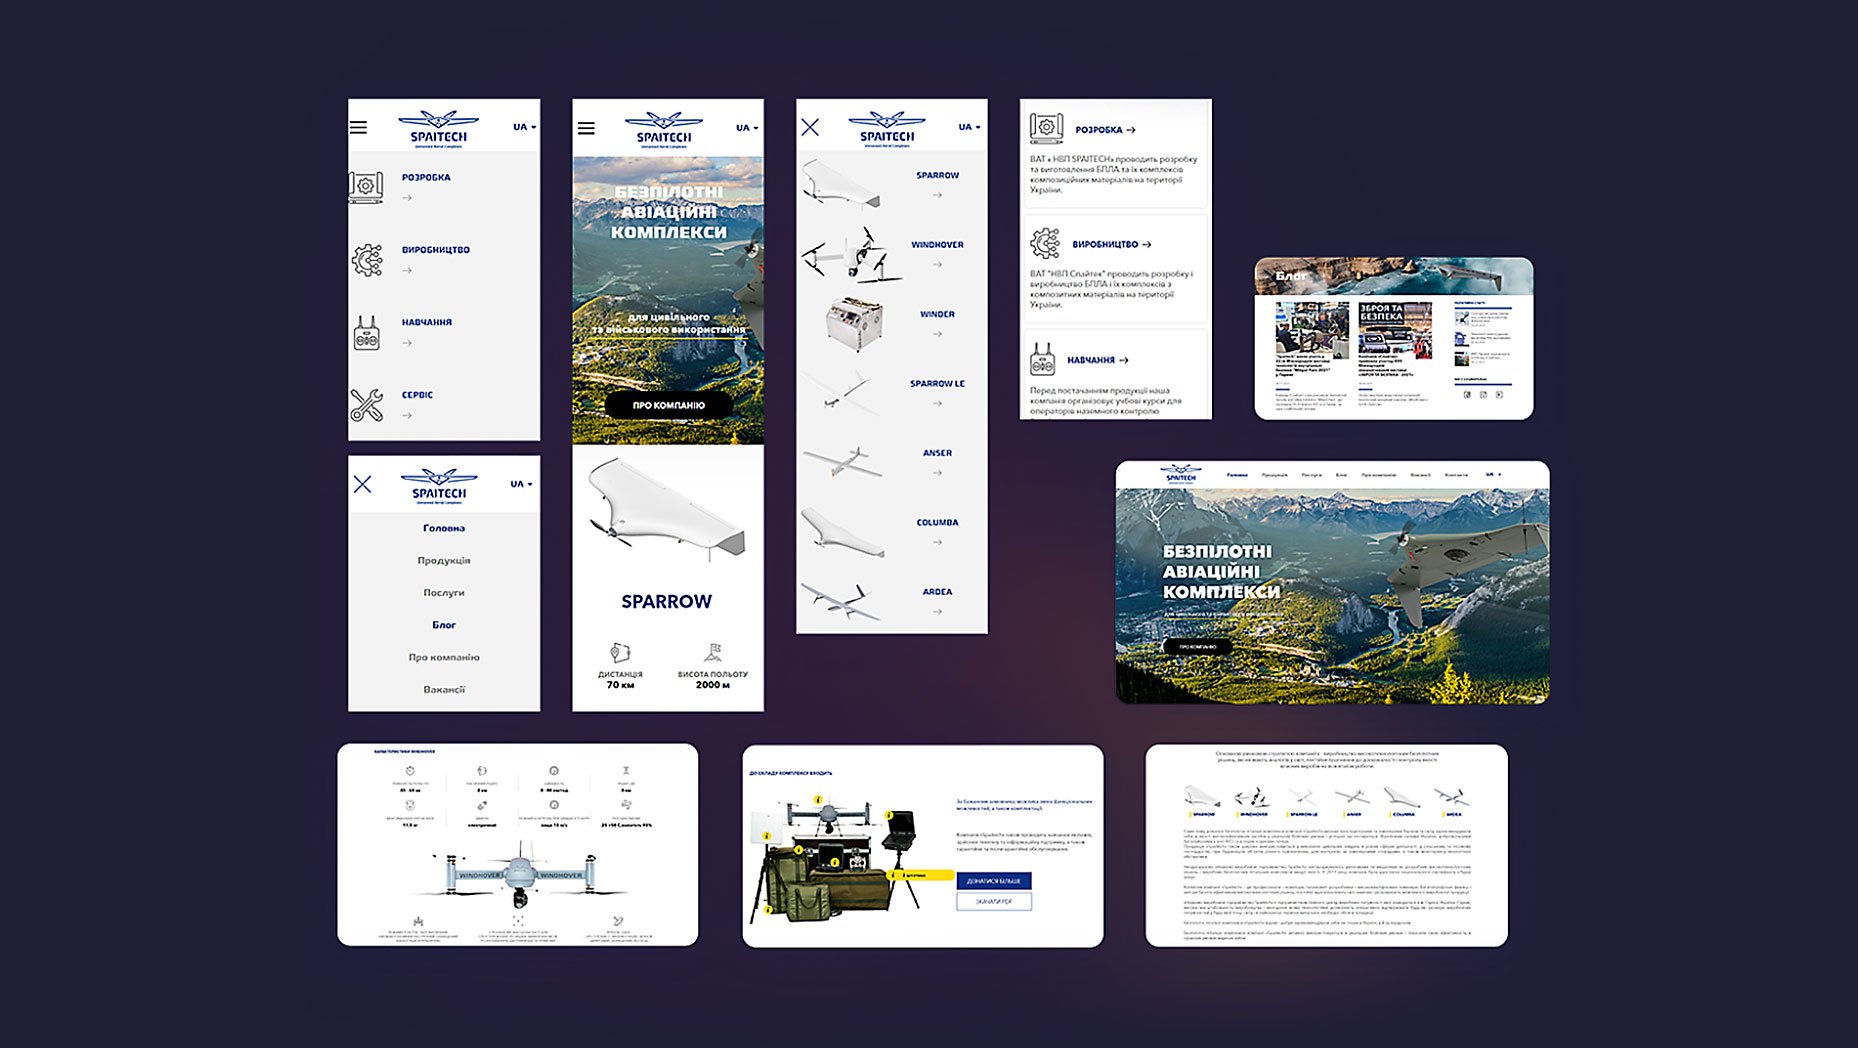
Task: Select Головна in the mobile menu
Action: 444,528
